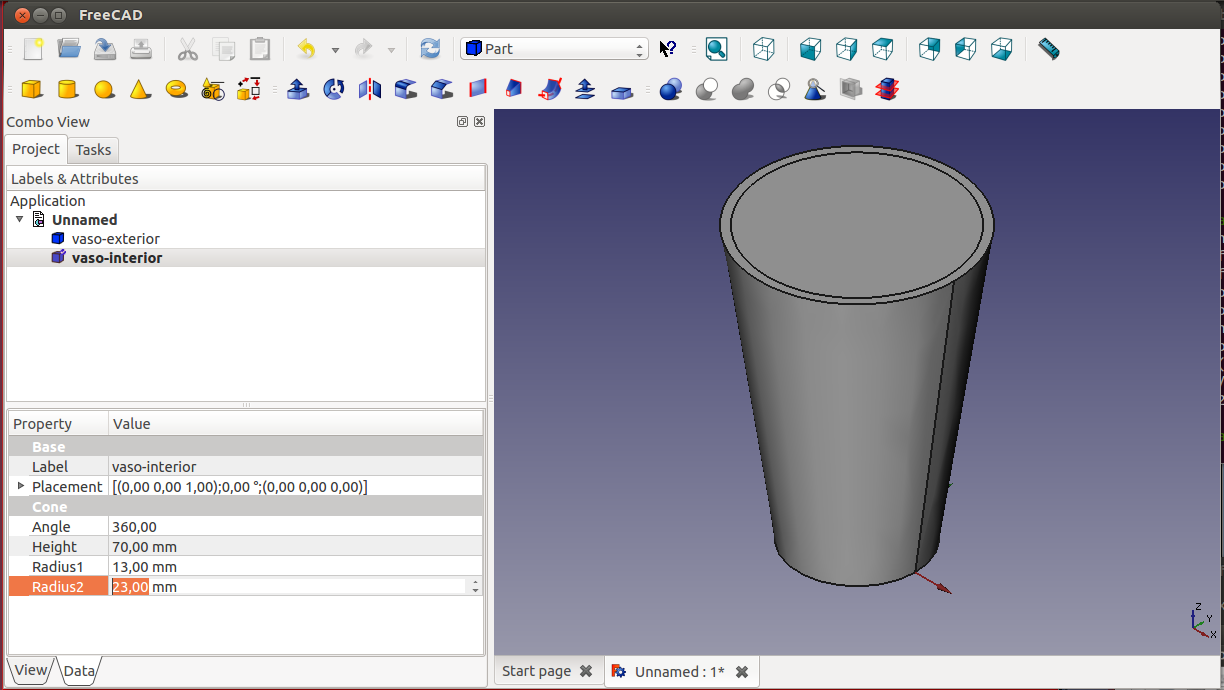Open the Part workbench dropdown

(554, 49)
